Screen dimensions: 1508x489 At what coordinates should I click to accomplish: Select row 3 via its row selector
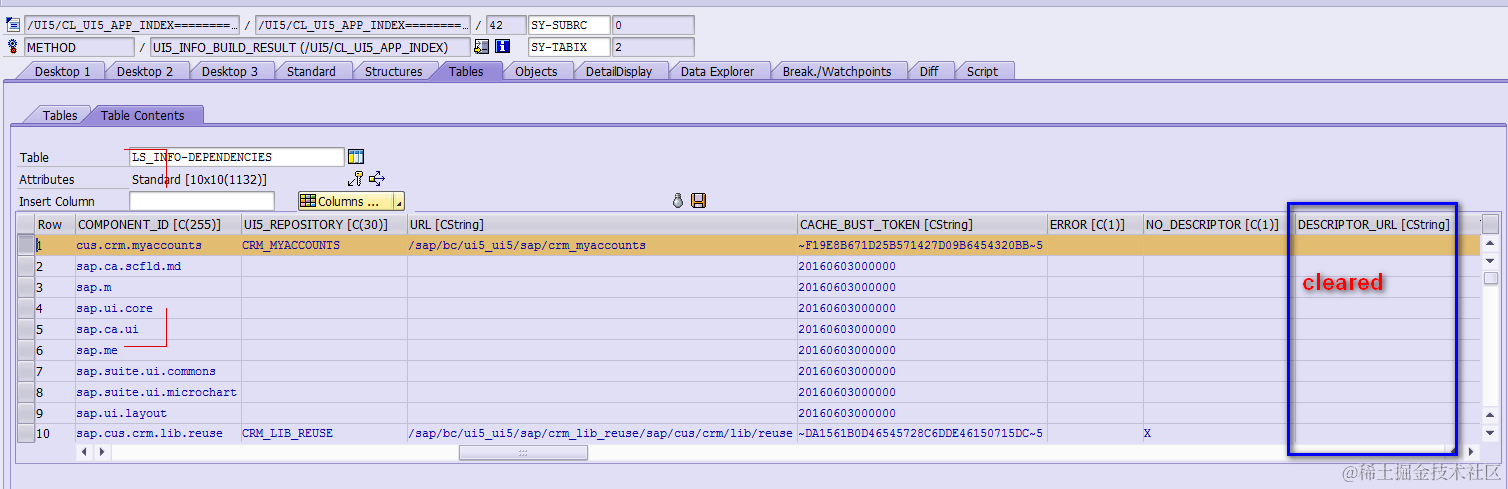tap(26, 287)
